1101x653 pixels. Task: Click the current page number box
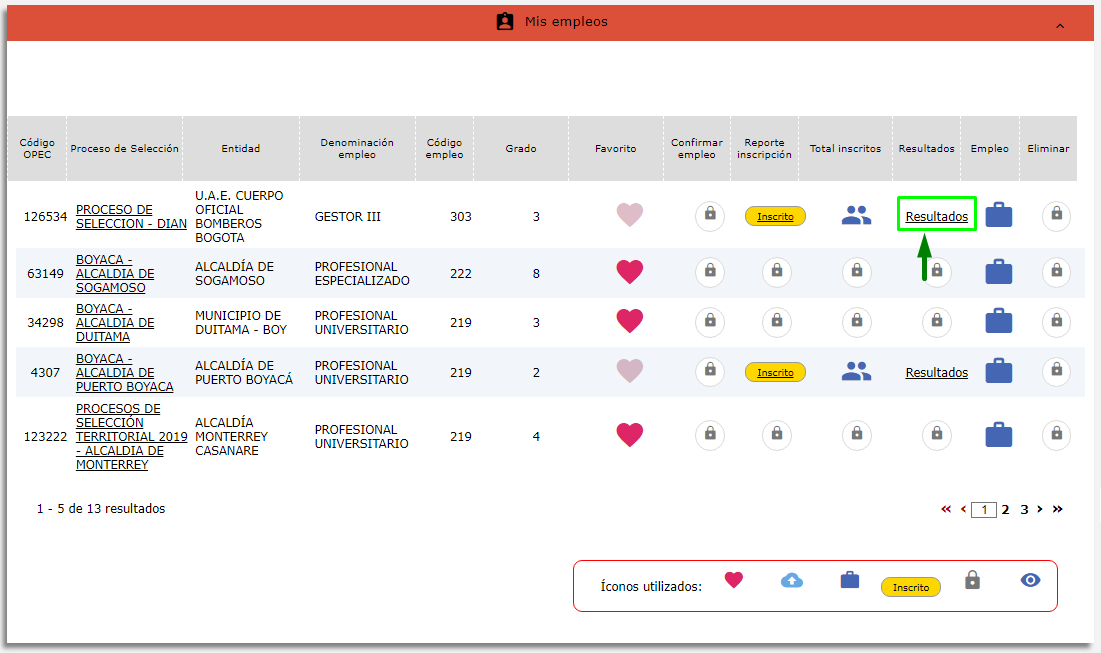[984, 510]
